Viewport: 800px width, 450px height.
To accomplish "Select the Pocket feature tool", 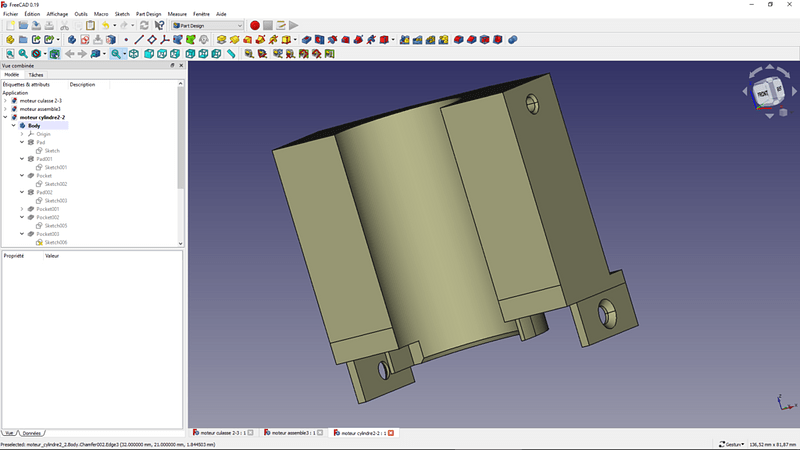I will coord(306,40).
